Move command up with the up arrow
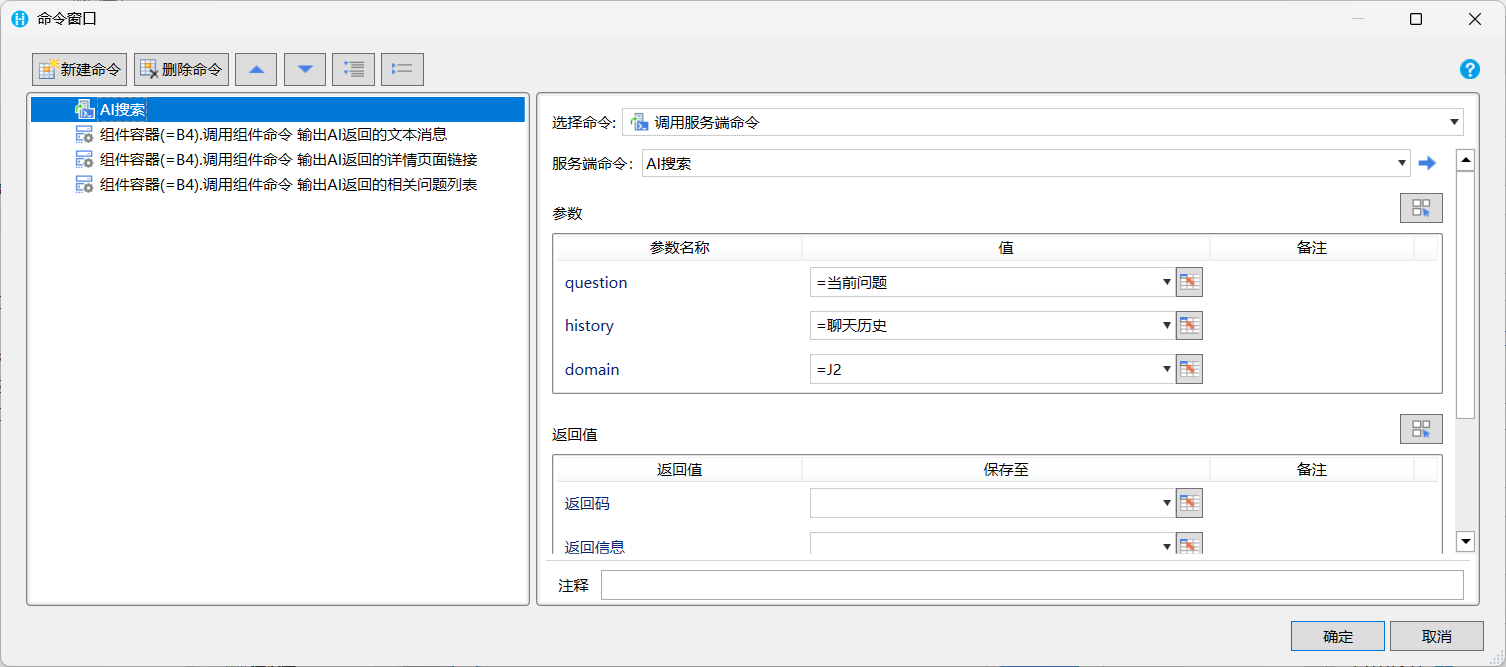Viewport: 1506px width, 667px height. (x=256, y=69)
